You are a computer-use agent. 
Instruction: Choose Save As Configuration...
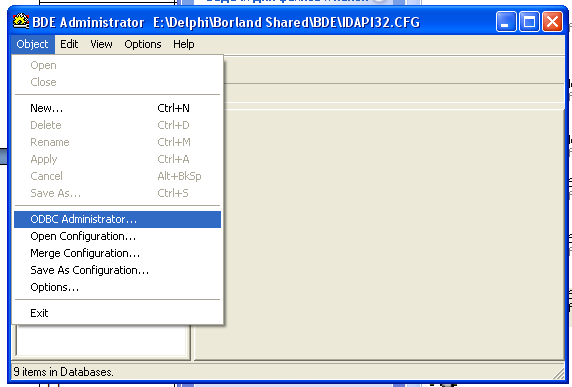coord(117,270)
